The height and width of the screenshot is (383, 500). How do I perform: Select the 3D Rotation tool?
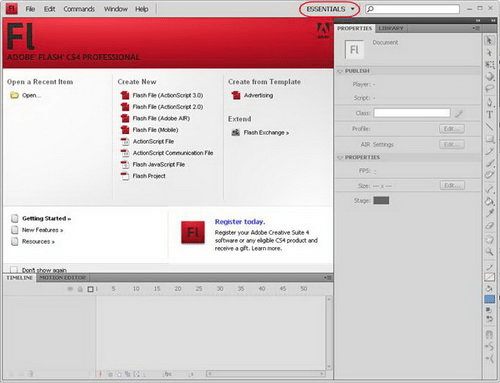pos(489,77)
